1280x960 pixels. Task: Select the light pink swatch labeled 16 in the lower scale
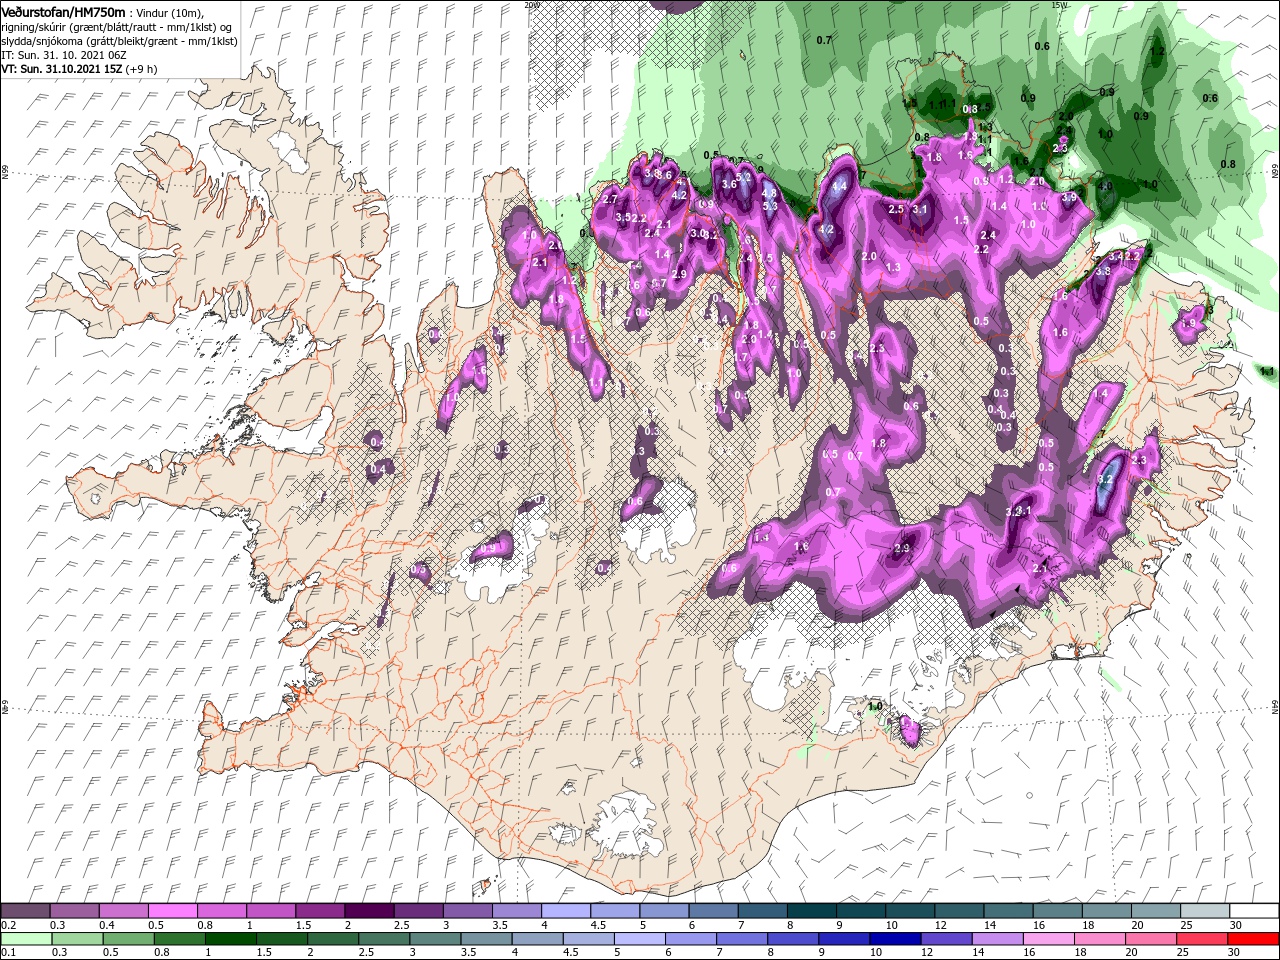[1048, 938]
